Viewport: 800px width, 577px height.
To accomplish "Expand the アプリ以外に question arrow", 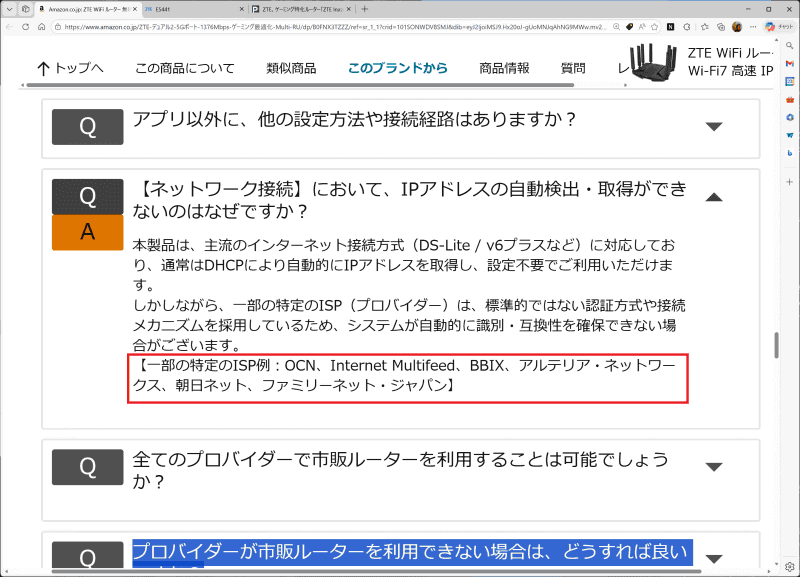I will (714, 126).
